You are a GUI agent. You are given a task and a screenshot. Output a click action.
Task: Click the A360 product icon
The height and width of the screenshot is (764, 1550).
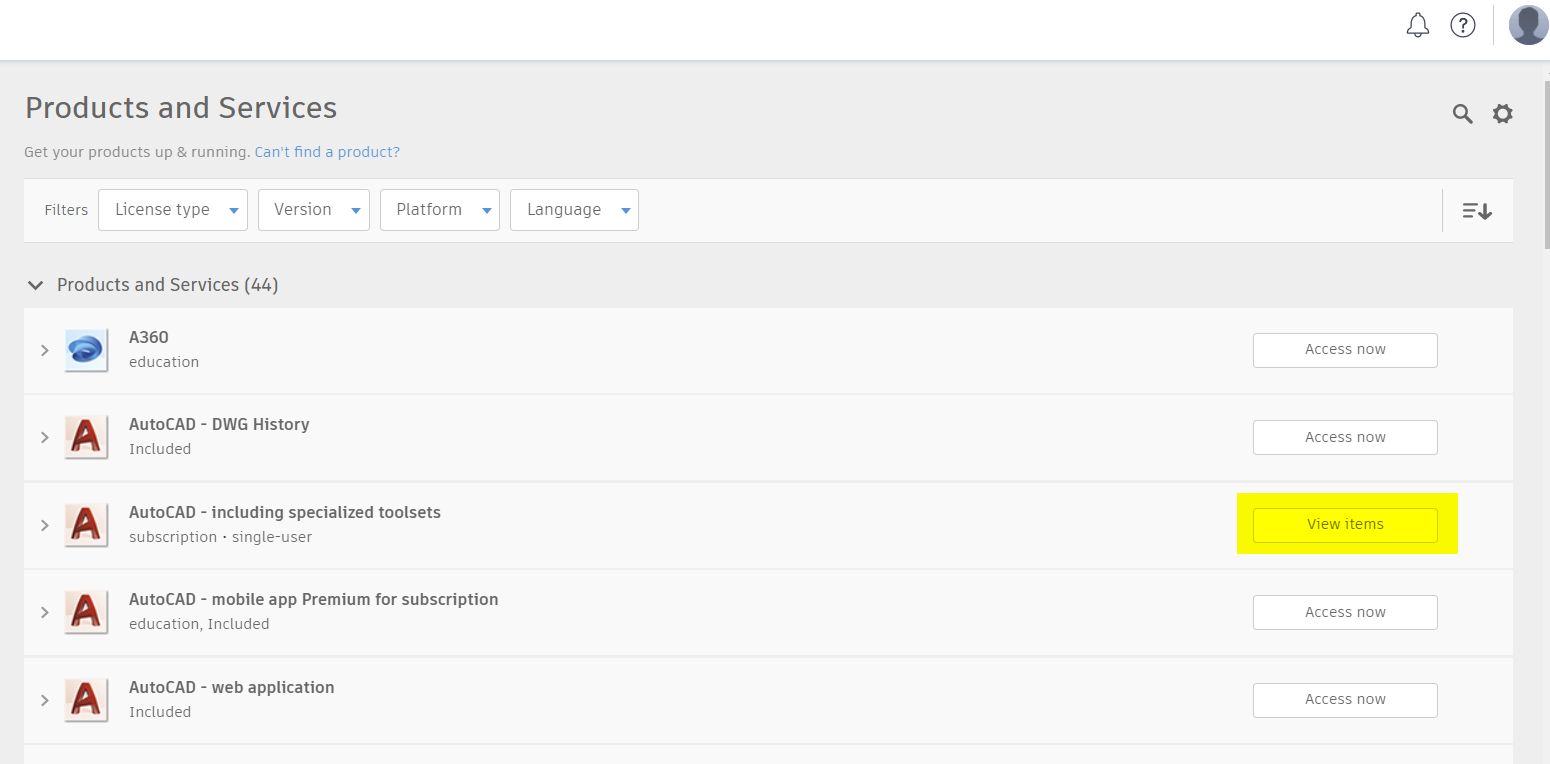point(86,350)
